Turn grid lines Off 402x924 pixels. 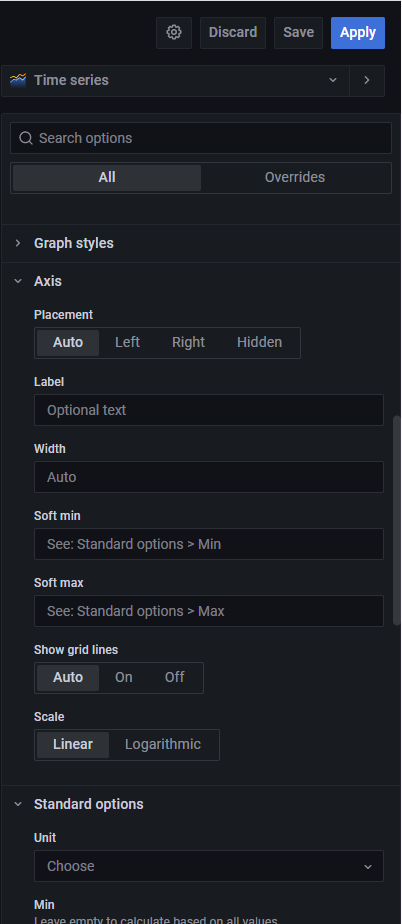pyautogui.click(x=174, y=677)
